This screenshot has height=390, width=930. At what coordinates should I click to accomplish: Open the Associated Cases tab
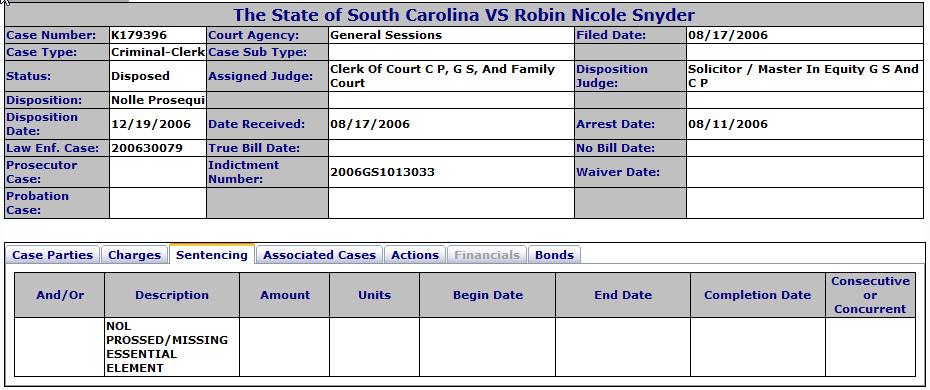320,255
